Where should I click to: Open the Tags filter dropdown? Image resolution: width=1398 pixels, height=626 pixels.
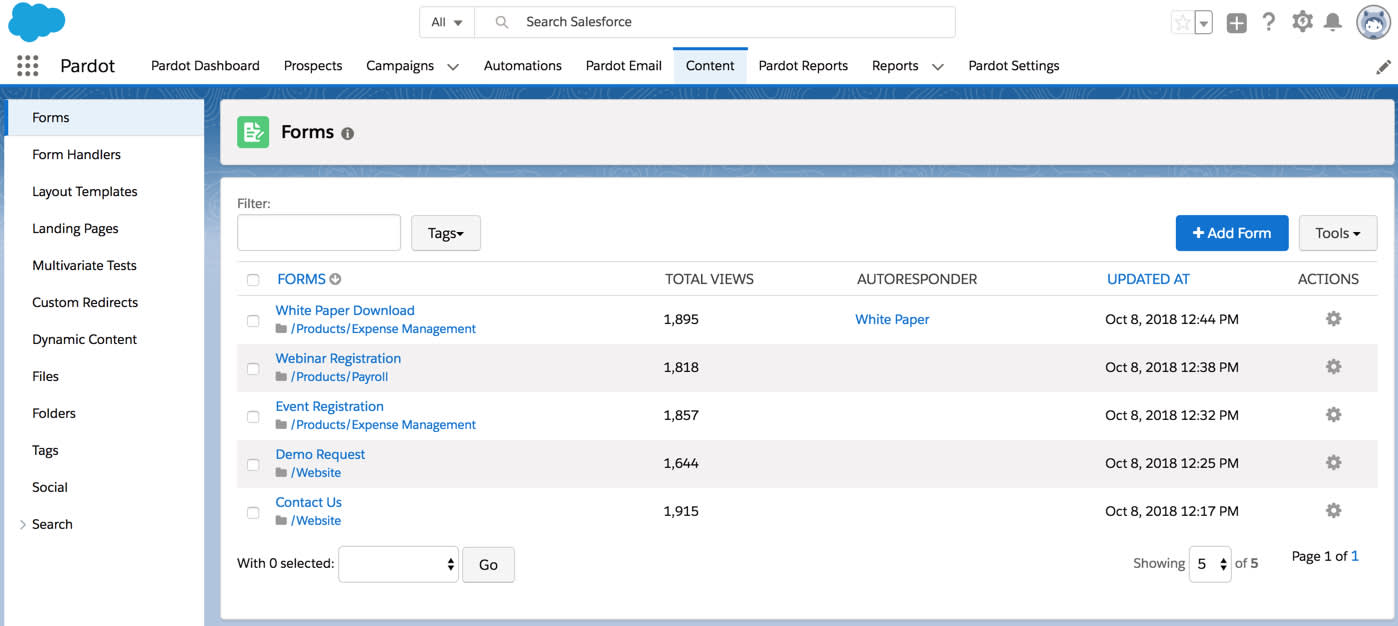coord(446,233)
